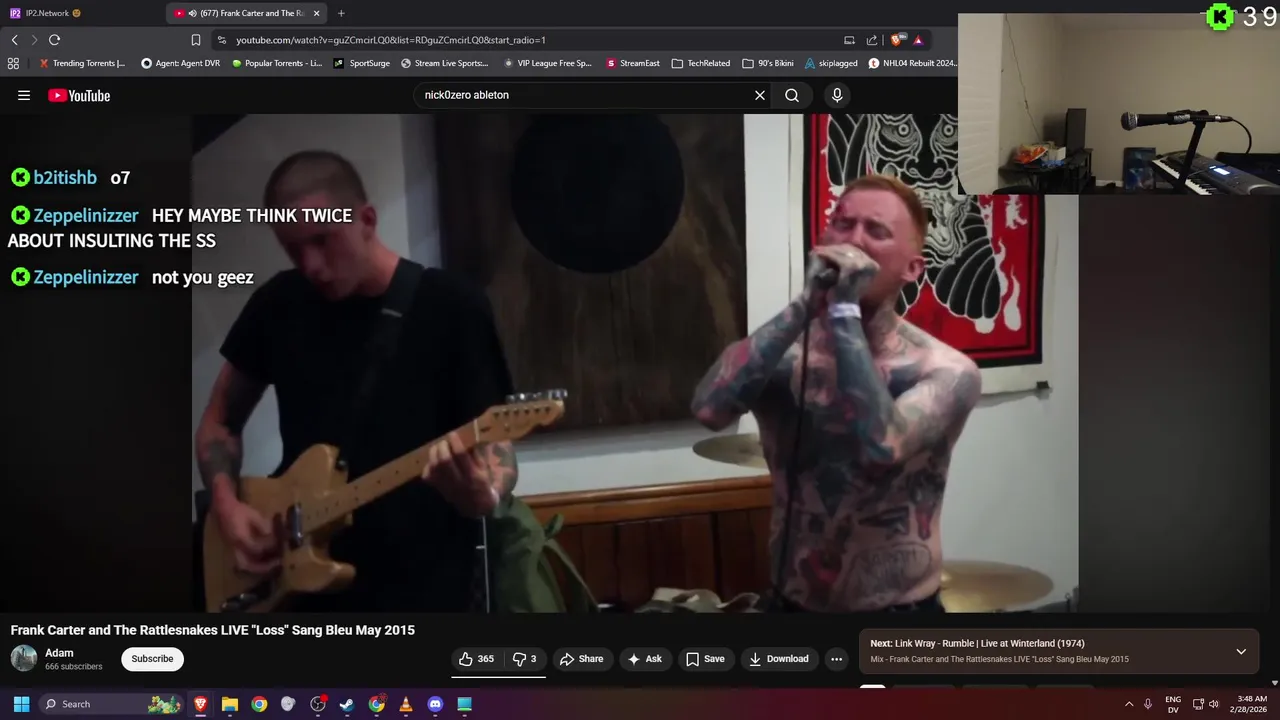
Task: Open the Stream Live Sports bookmark
Action: click(x=445, y=63)
